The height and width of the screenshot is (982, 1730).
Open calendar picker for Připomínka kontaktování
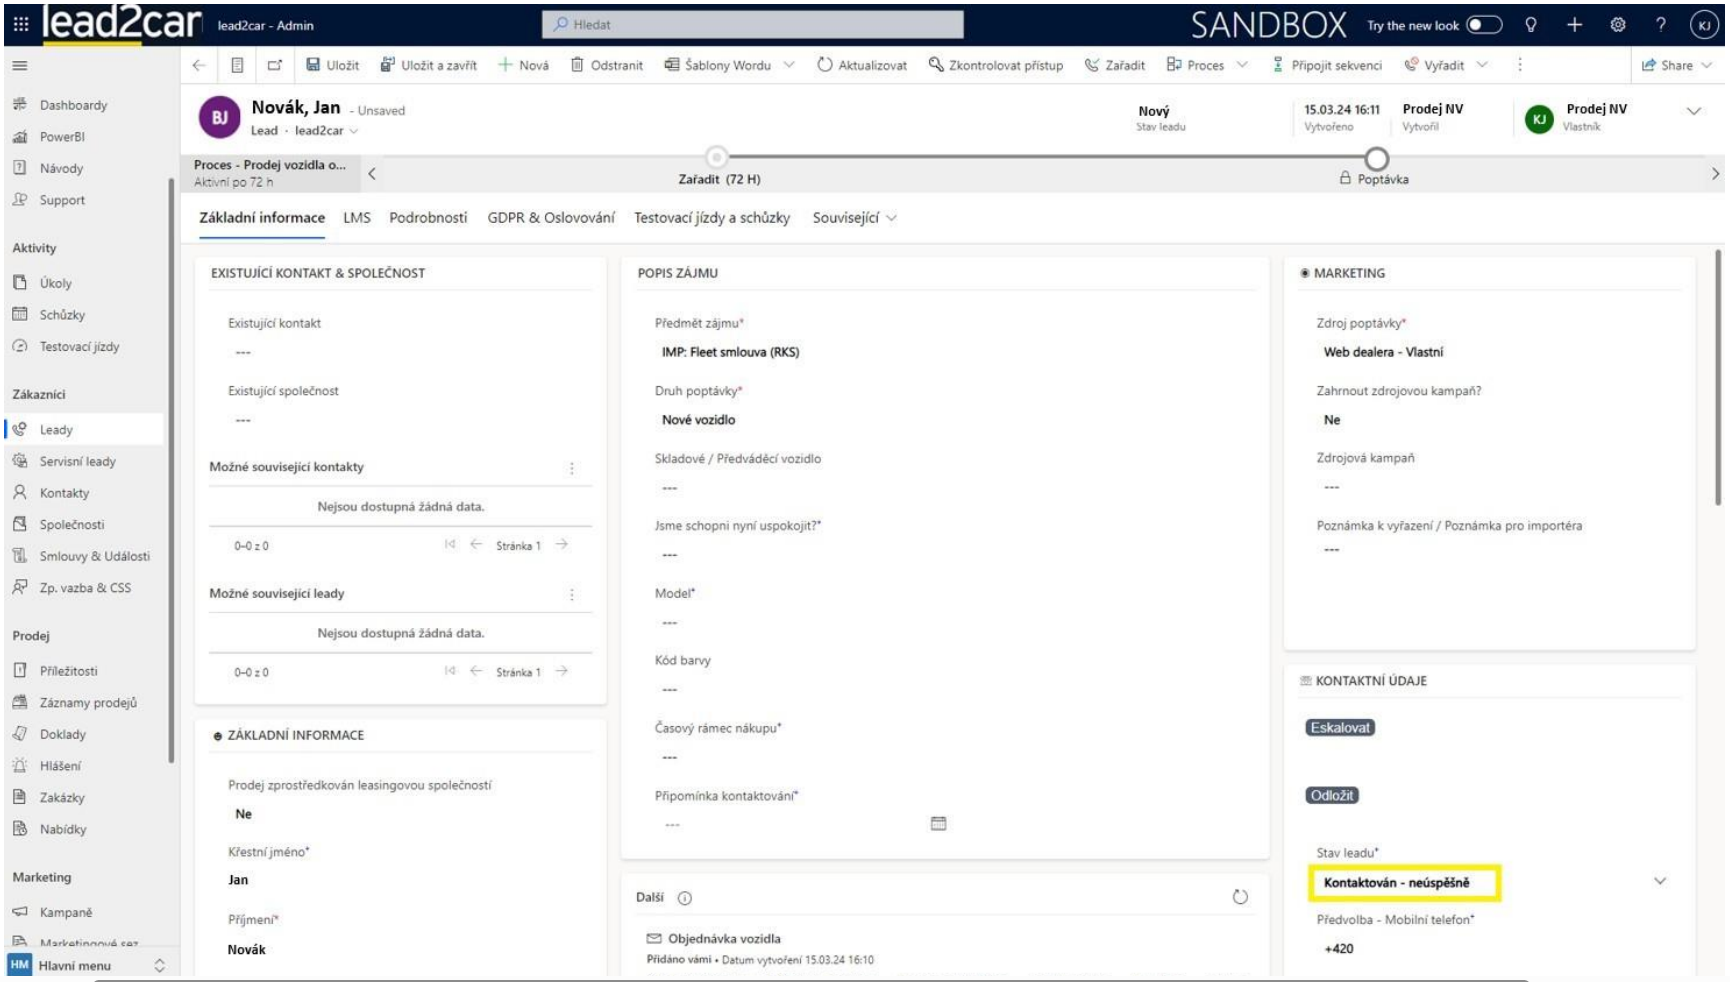(x=938, y=824)
